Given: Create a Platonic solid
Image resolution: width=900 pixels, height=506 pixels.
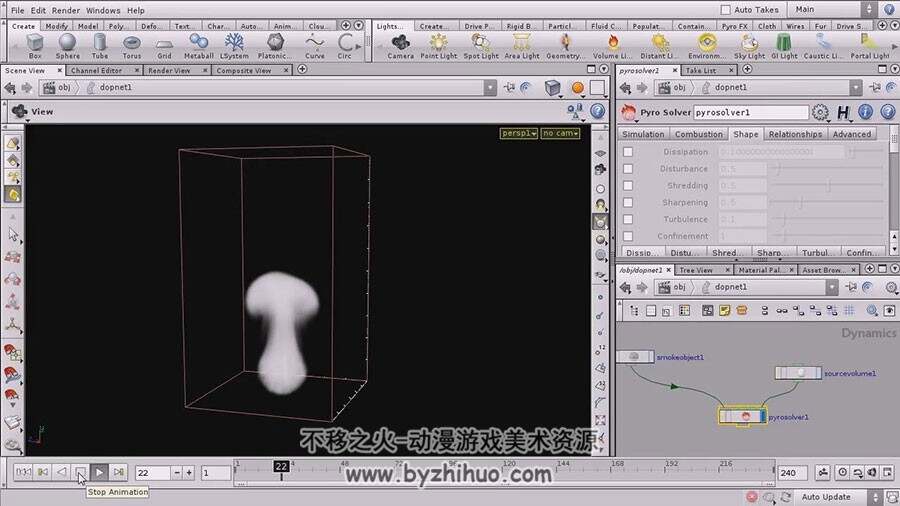Looking at the screenshot, I should (x=275, y=46).
